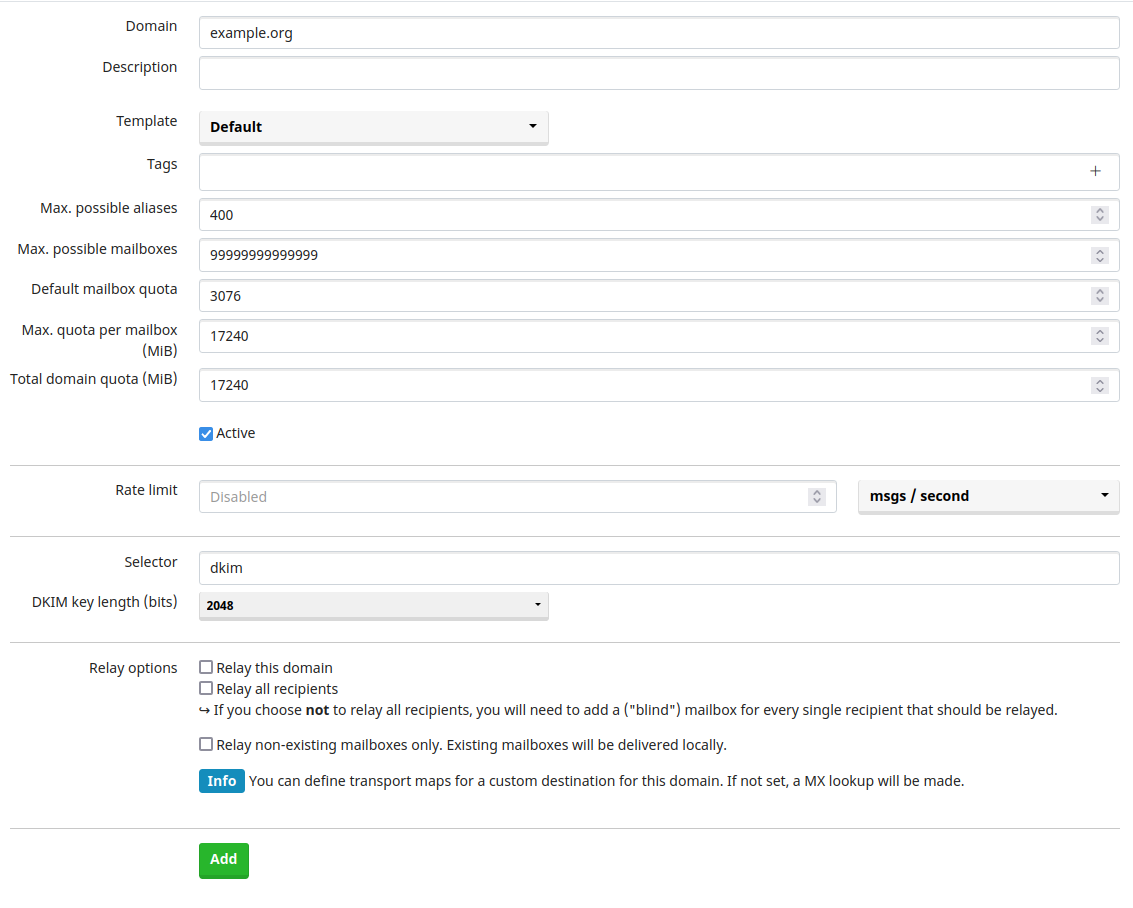Open the msgs / second unit dropdown

988,495
